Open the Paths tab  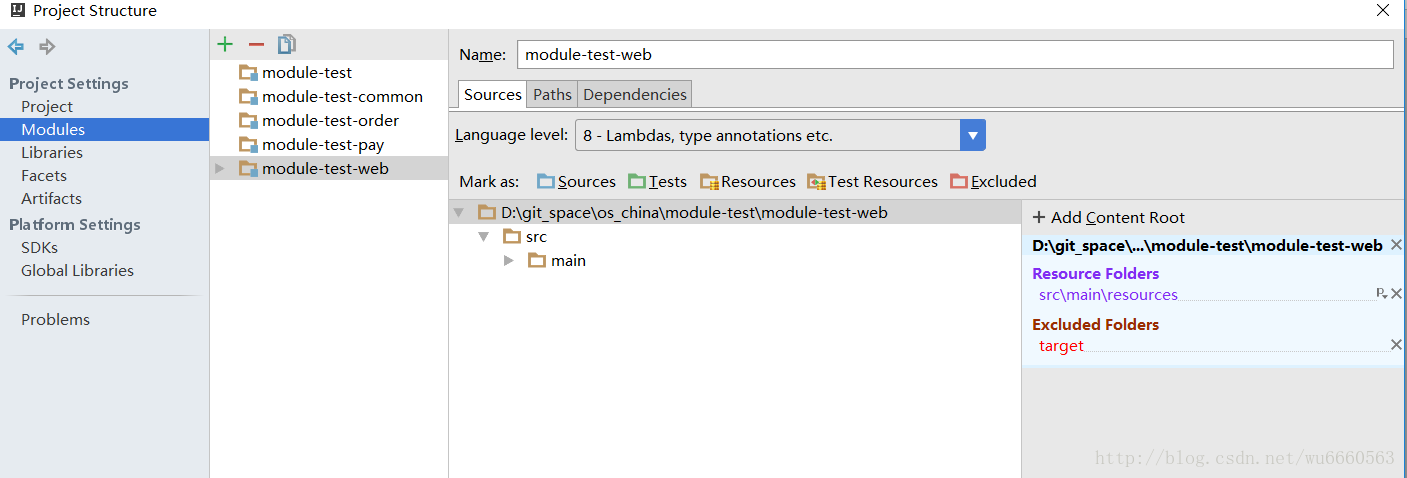(x=552, y=95)
